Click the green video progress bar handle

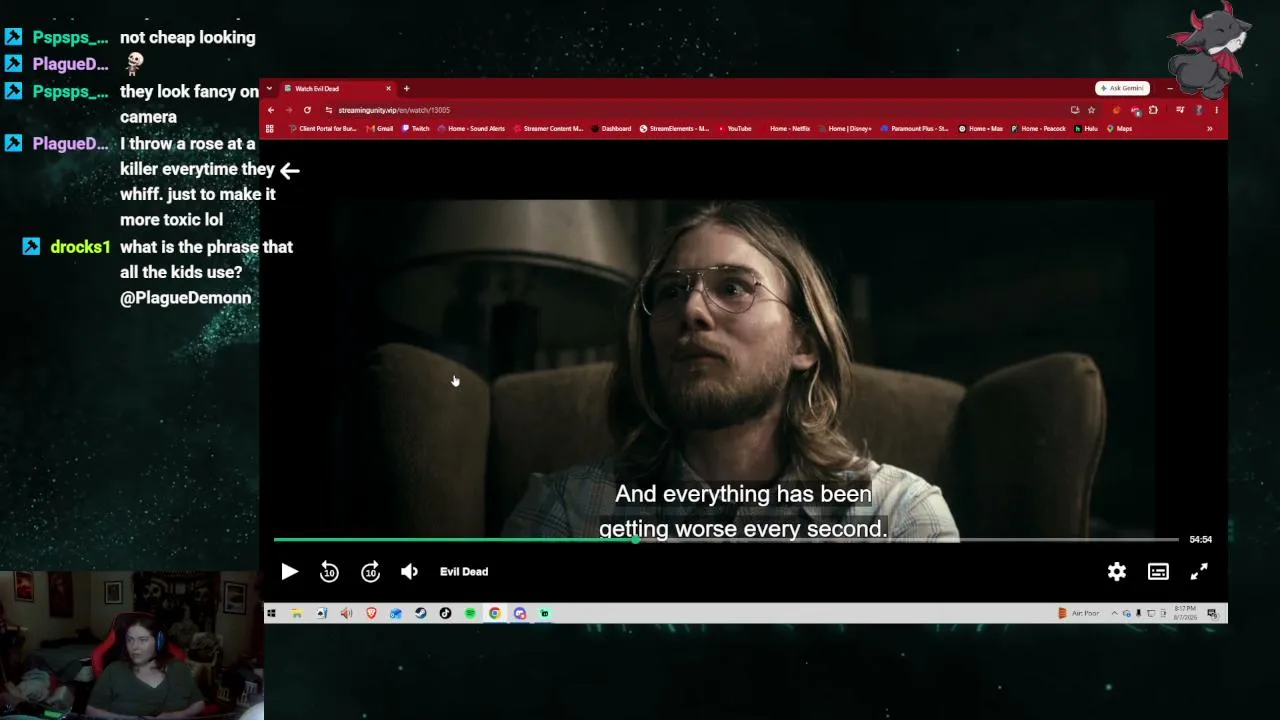click(635, 540)
